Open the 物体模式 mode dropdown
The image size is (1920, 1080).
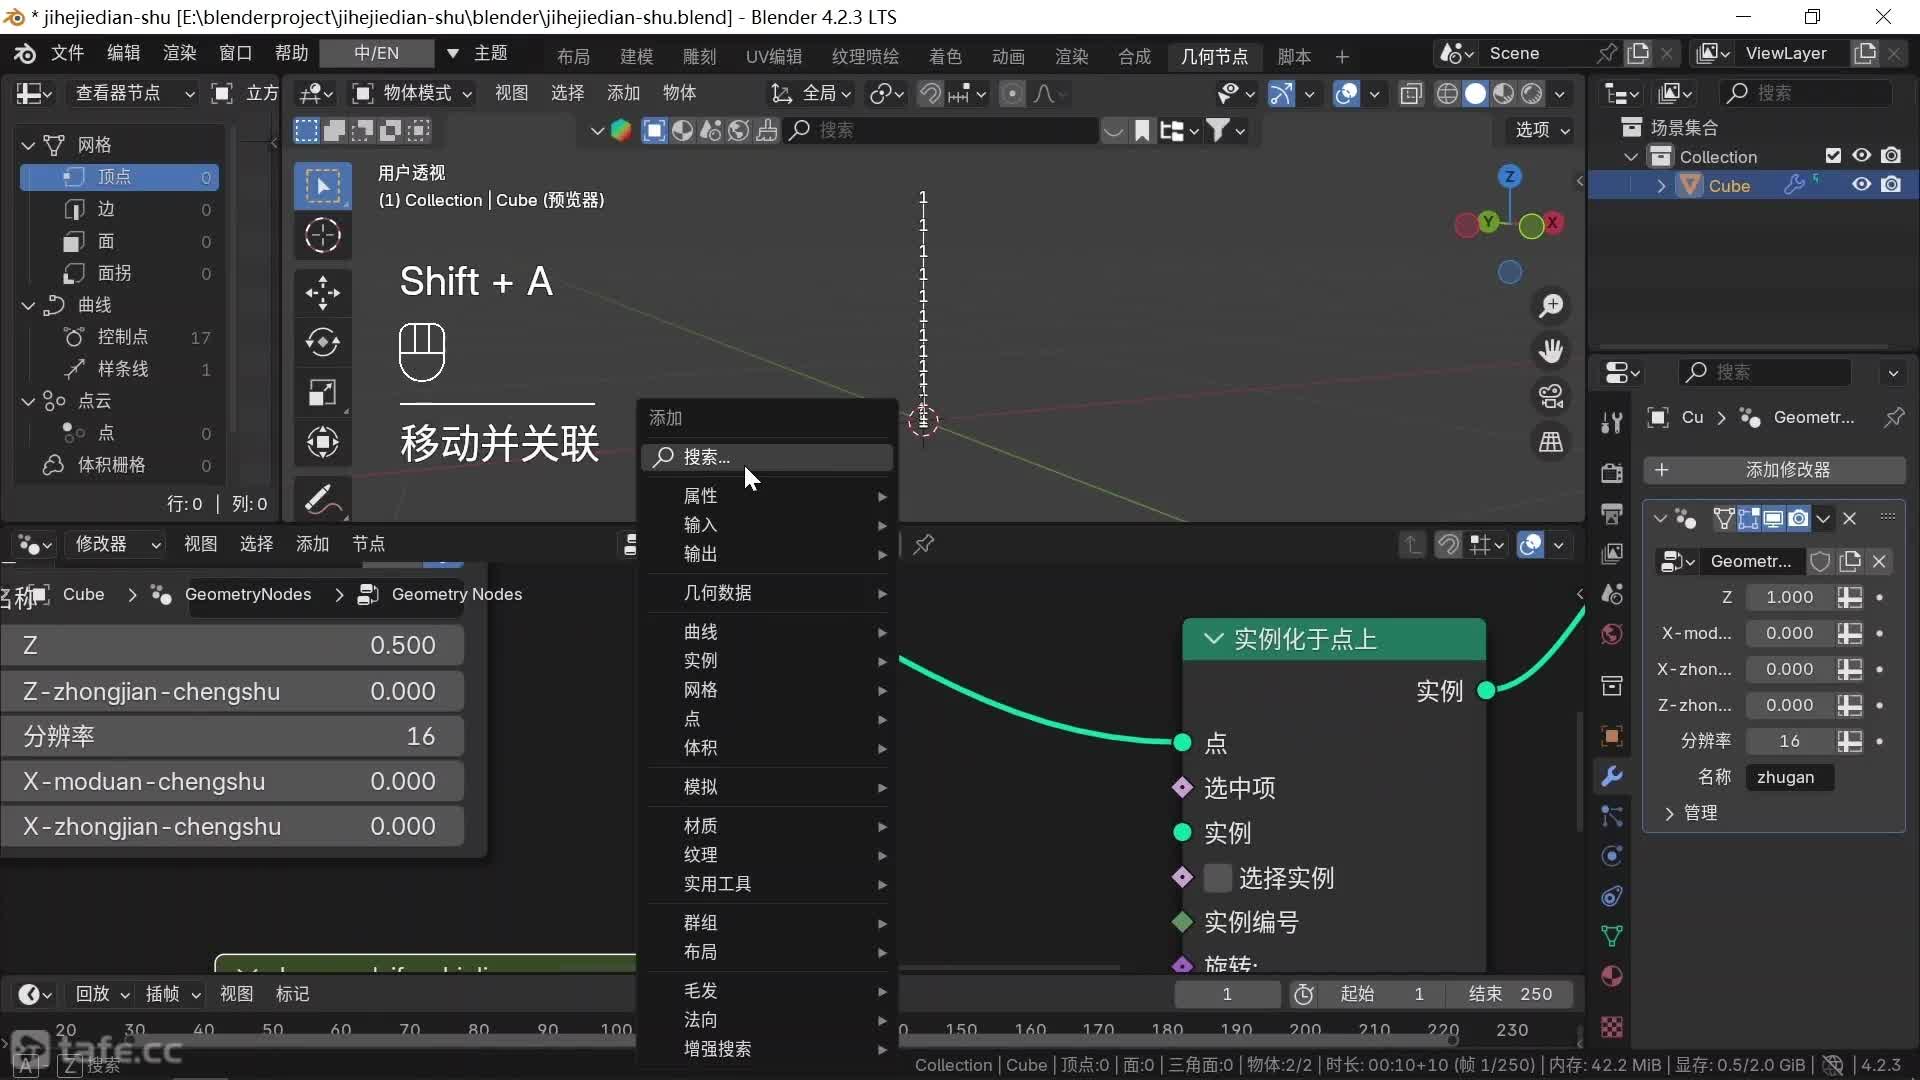pyautogui.click(x=412, y=93)
